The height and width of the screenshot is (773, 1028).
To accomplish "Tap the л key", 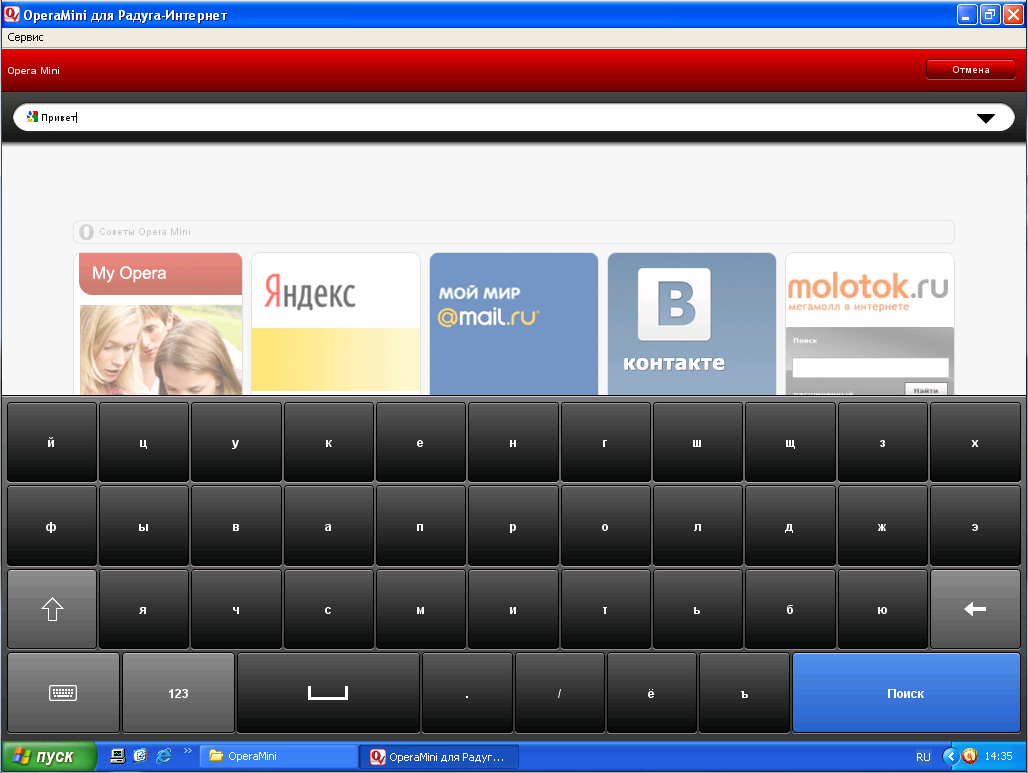I will point(698,526).
